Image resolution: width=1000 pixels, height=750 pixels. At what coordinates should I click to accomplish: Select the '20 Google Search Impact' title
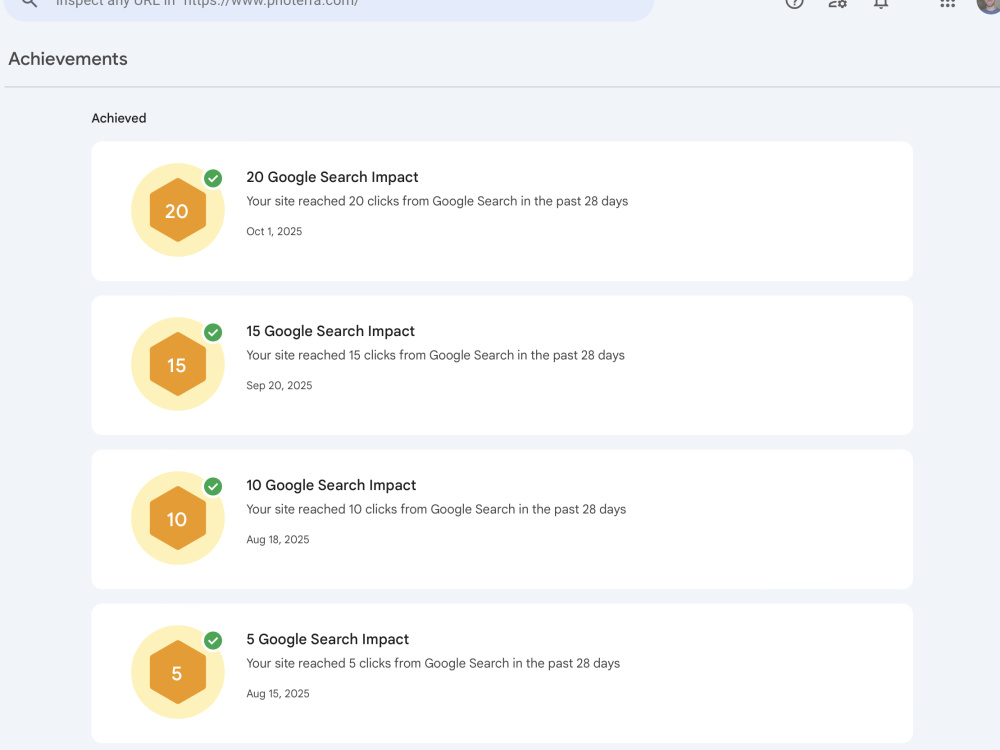click(x=332, y=177)
